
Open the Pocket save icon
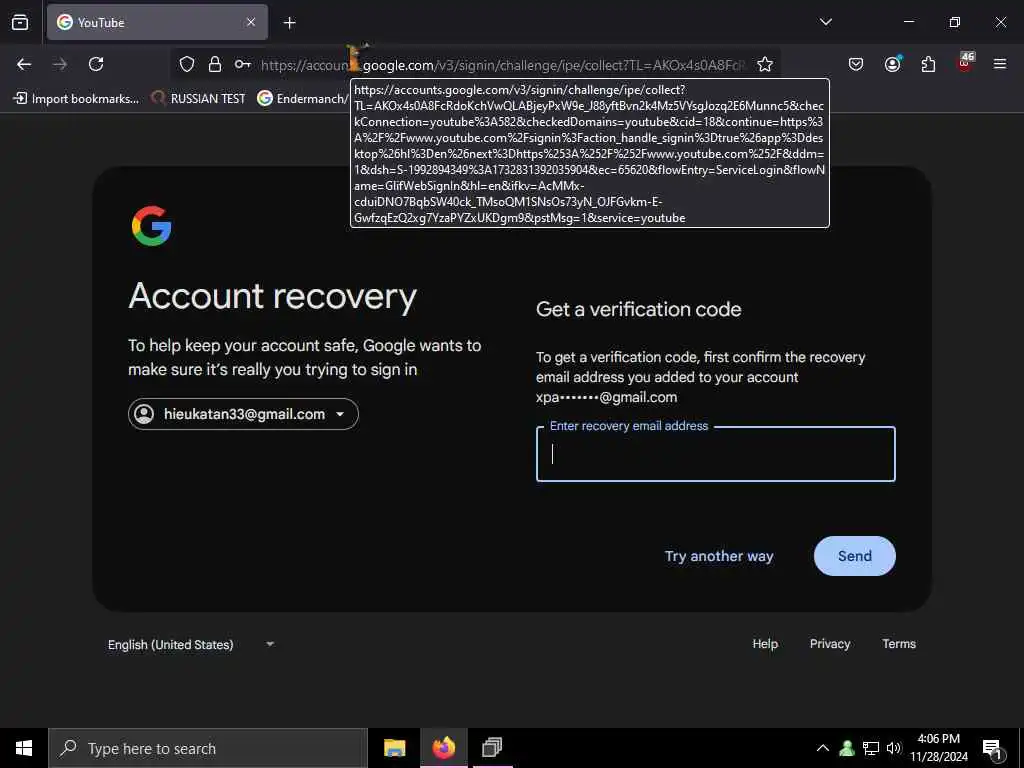[x=856, y=64]
